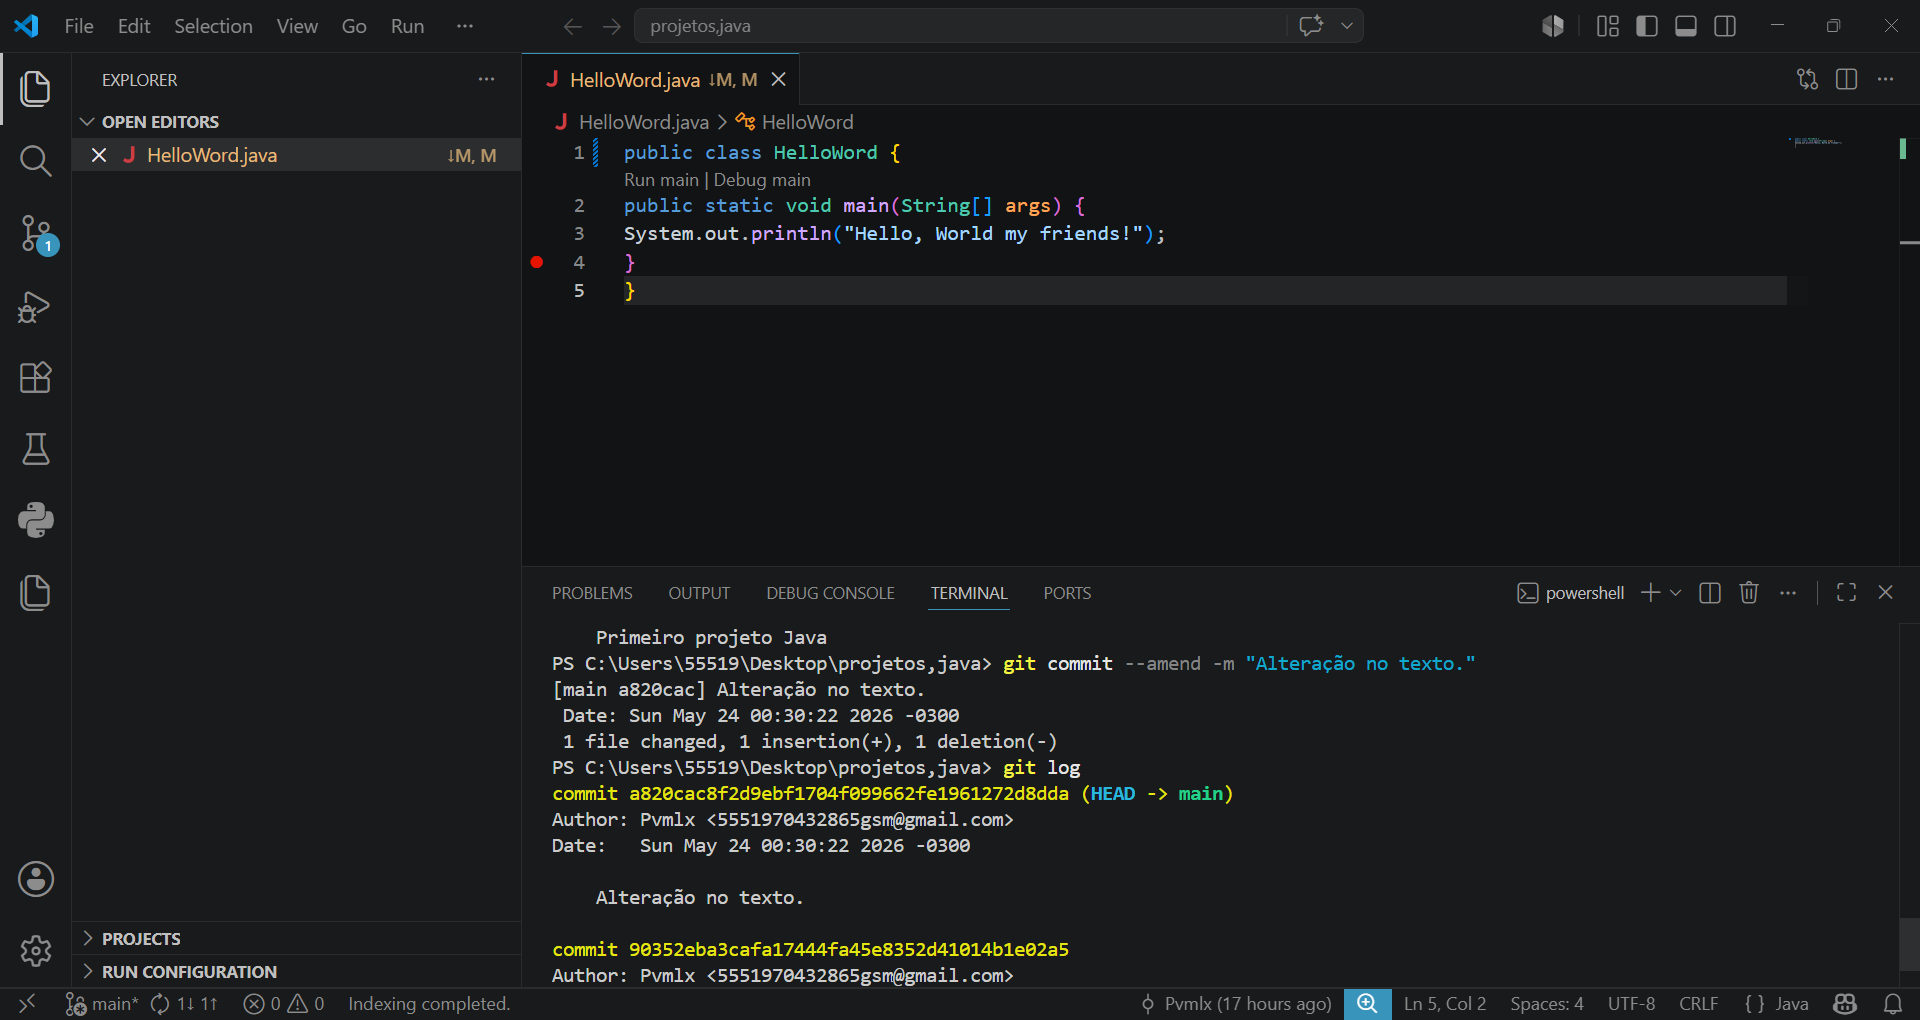The width and height of the screenshot is (1920, 1020).
Task: Open the Run menu
Action: pyautogui.click(x=407, y=26)
